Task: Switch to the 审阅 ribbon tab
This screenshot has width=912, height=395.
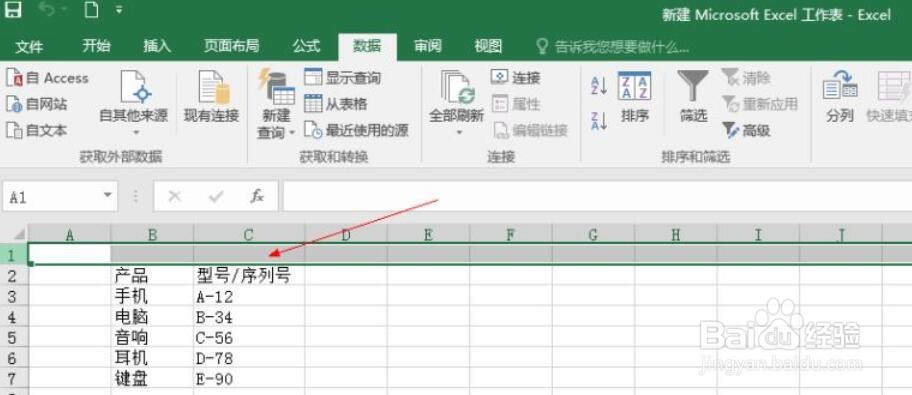Action: click(428, 47)
